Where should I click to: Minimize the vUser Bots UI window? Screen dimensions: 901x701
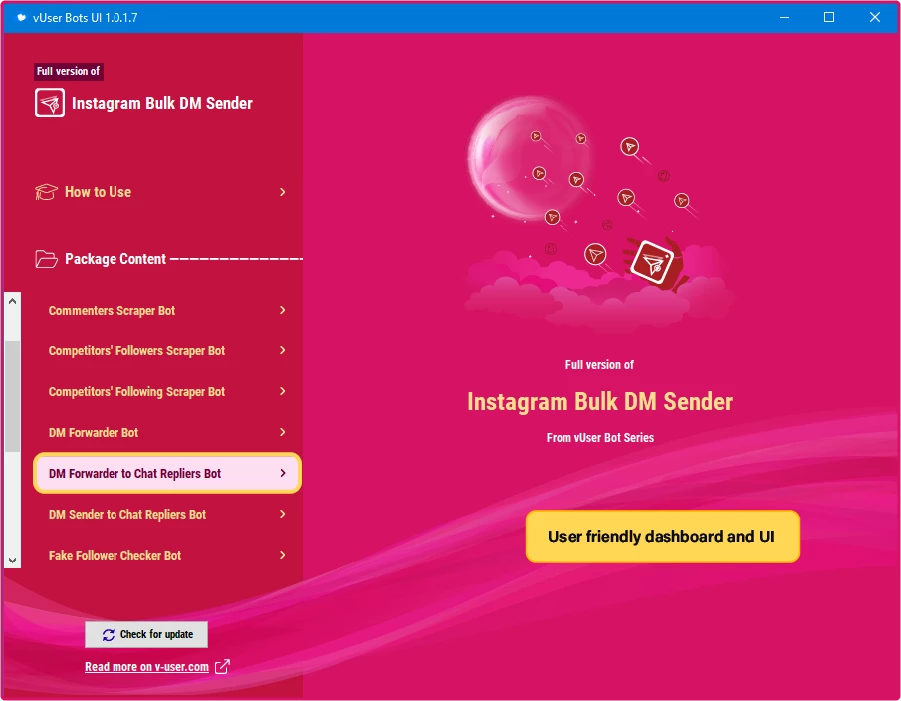pyautogui.click(x=784, y=17)
